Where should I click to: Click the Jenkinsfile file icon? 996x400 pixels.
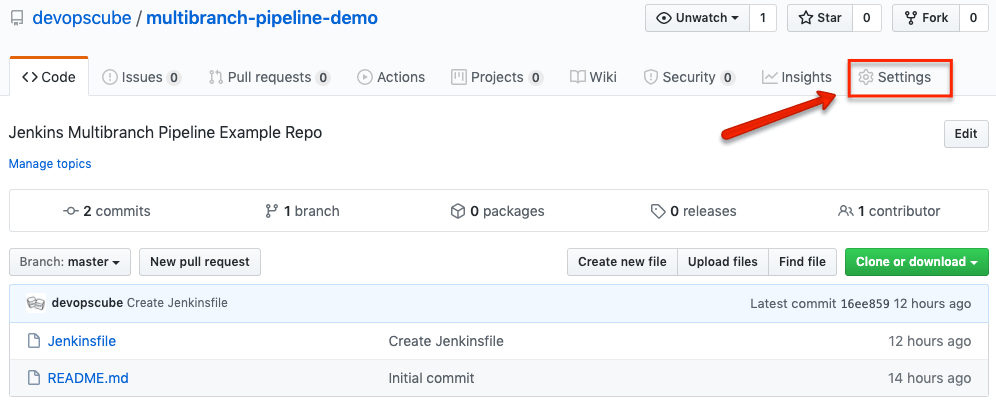(x=31, y=341)
